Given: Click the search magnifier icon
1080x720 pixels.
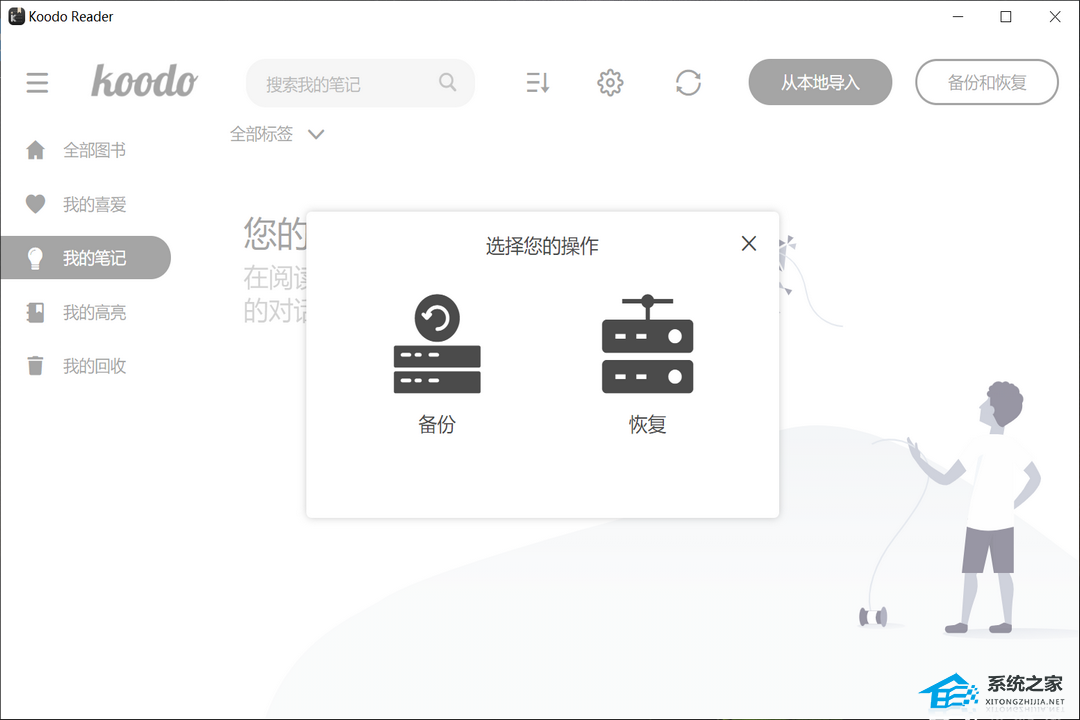Looking at the screenshot, I should (448, 83).
